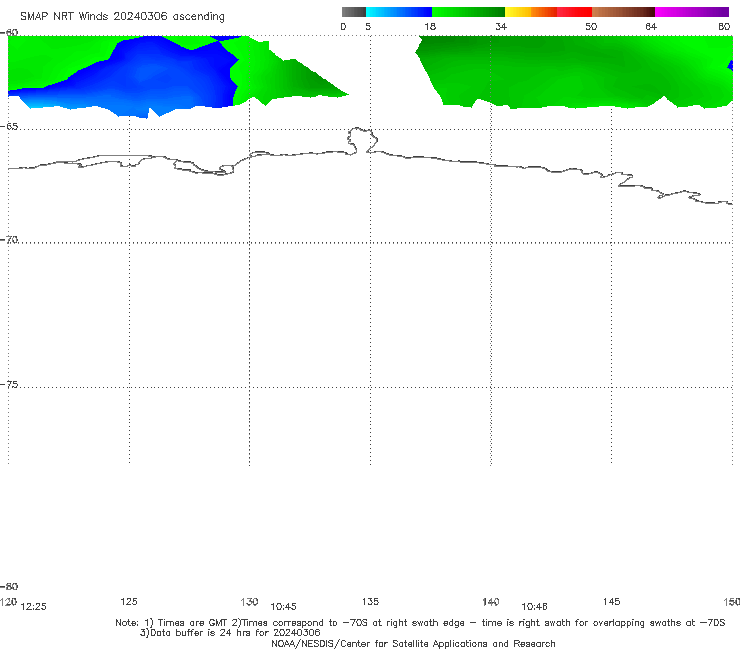Click the color bar label '64'
740x650 pixels.
point(651,26)
